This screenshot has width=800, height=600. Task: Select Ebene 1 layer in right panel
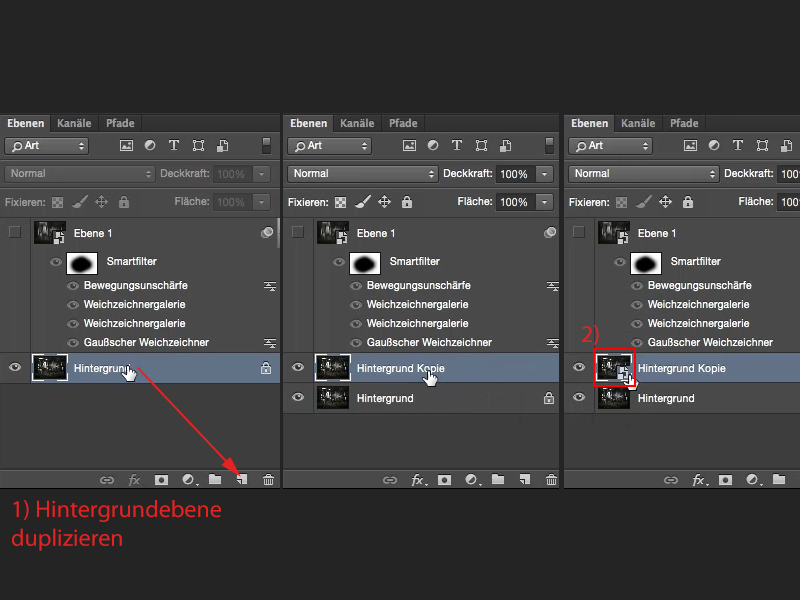[x=682, y=233]
